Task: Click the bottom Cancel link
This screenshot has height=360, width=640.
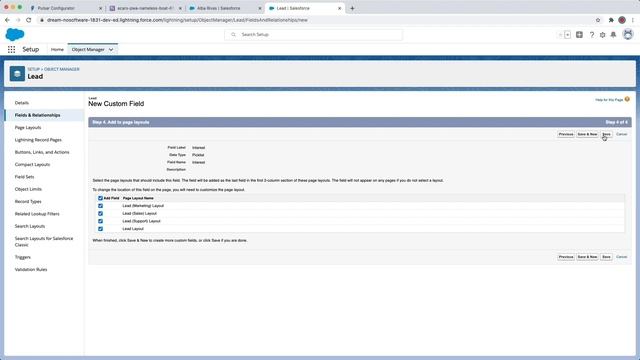Action: tap(621, 257)
